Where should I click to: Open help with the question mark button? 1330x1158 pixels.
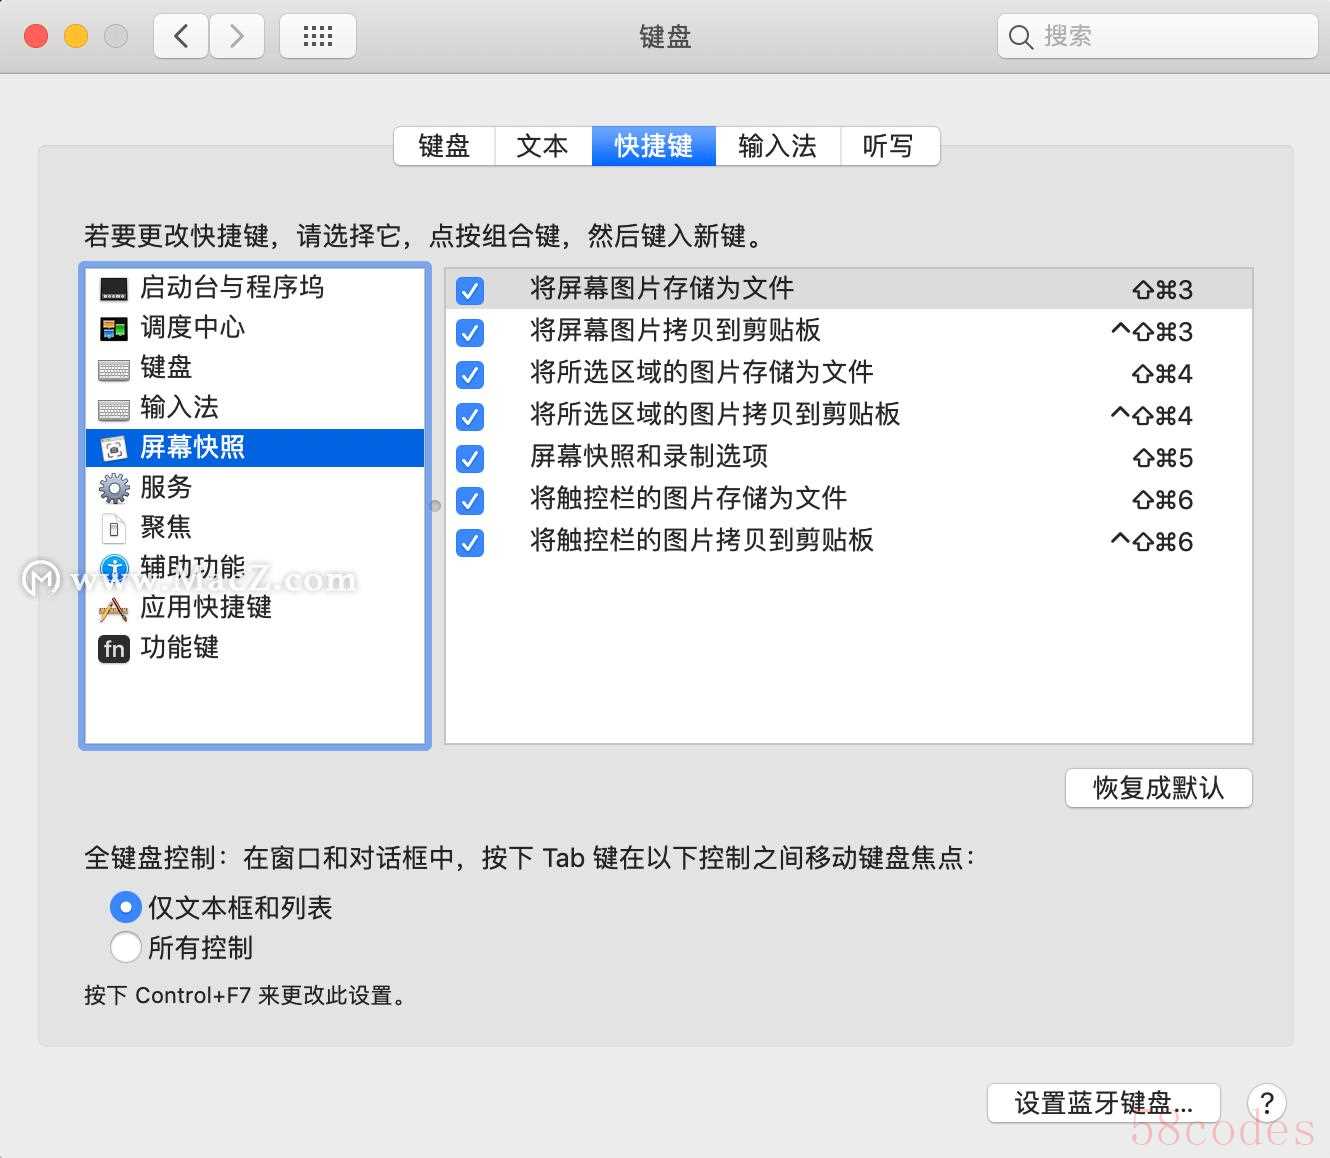click(x=1267, y=1103)
